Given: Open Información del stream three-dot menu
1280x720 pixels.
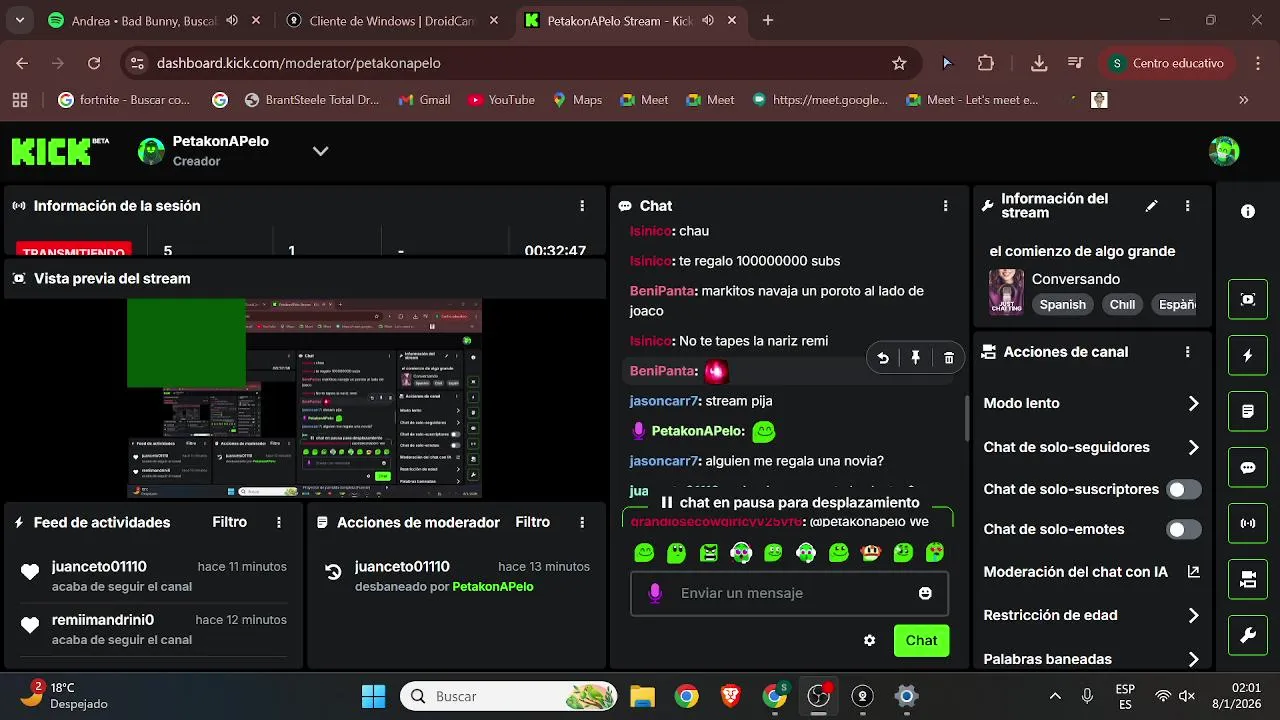Looking at the screenshot, I should pyautogui.click(x=1187, y=205).
